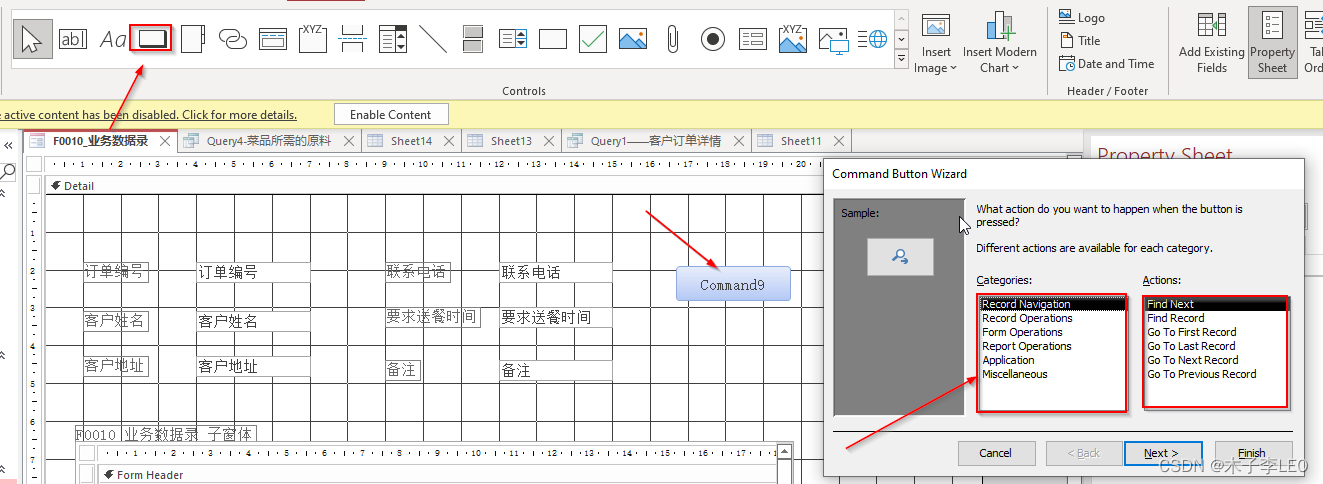Viewport: 1323px width, 484px height.
Task: Select the Rectangle control
Action: tap(553, 39)
